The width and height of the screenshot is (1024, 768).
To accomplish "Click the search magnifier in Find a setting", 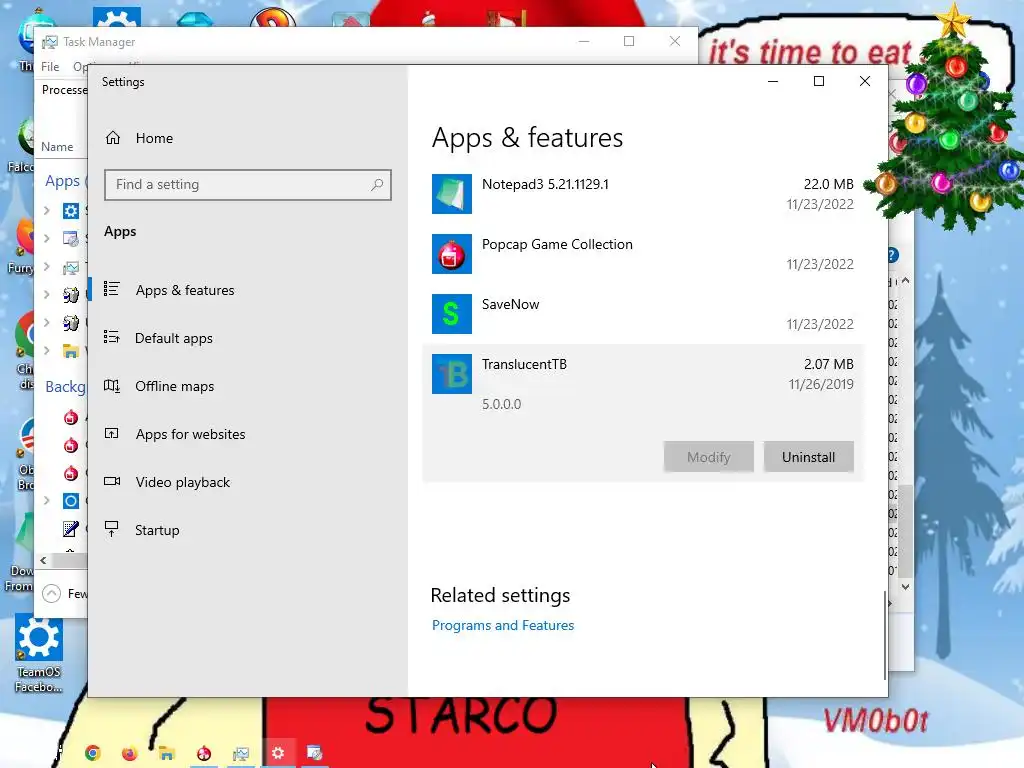I will (377, 185).
